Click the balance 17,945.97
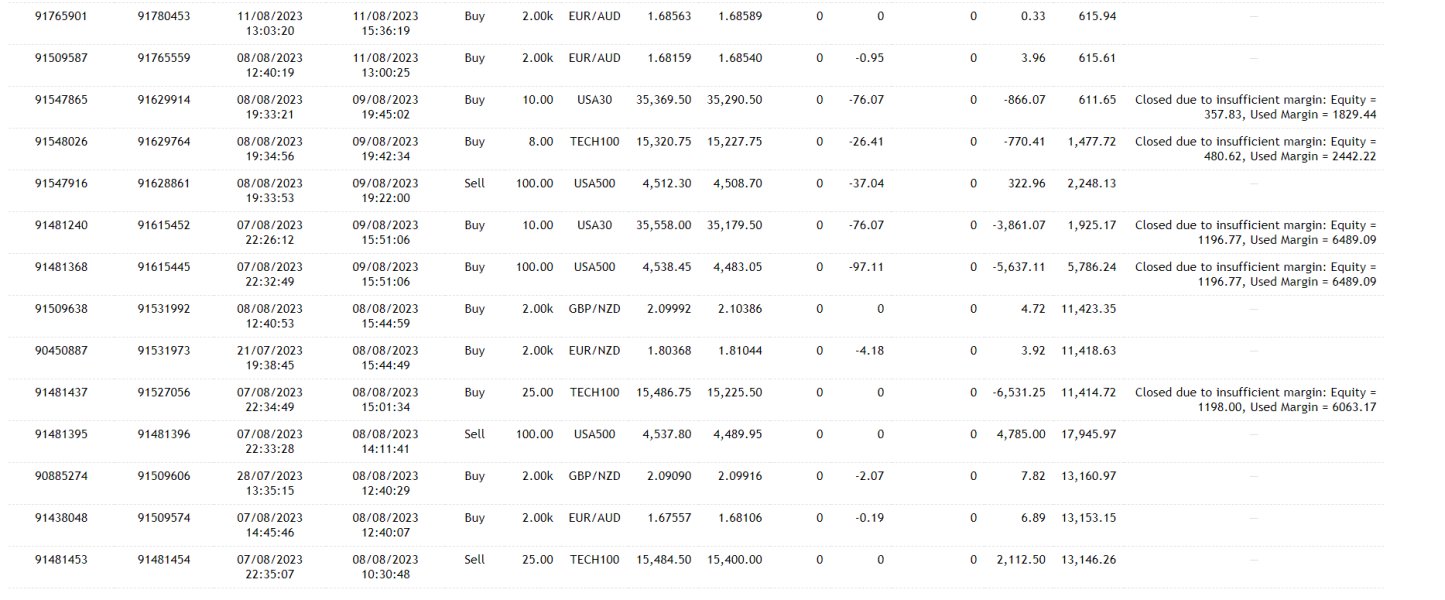This screenshot has height=600, width=1445. [1089, 435]
